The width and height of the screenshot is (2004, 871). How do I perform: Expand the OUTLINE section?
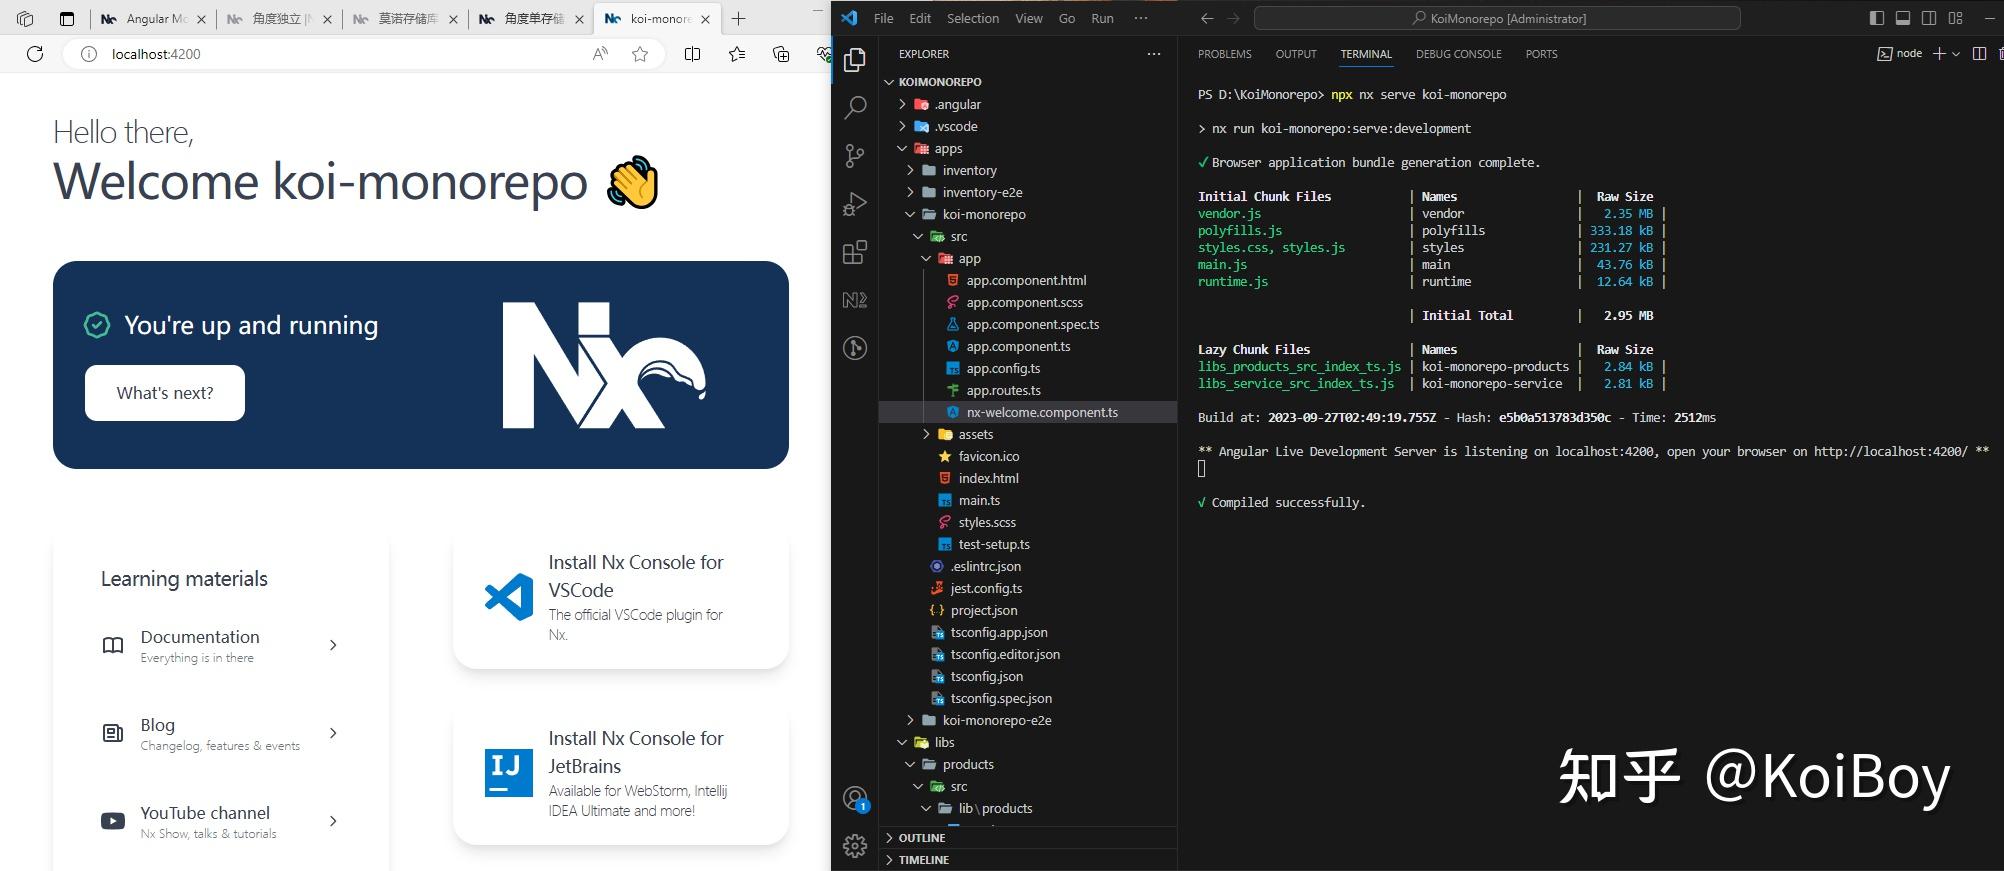point(921,838)
